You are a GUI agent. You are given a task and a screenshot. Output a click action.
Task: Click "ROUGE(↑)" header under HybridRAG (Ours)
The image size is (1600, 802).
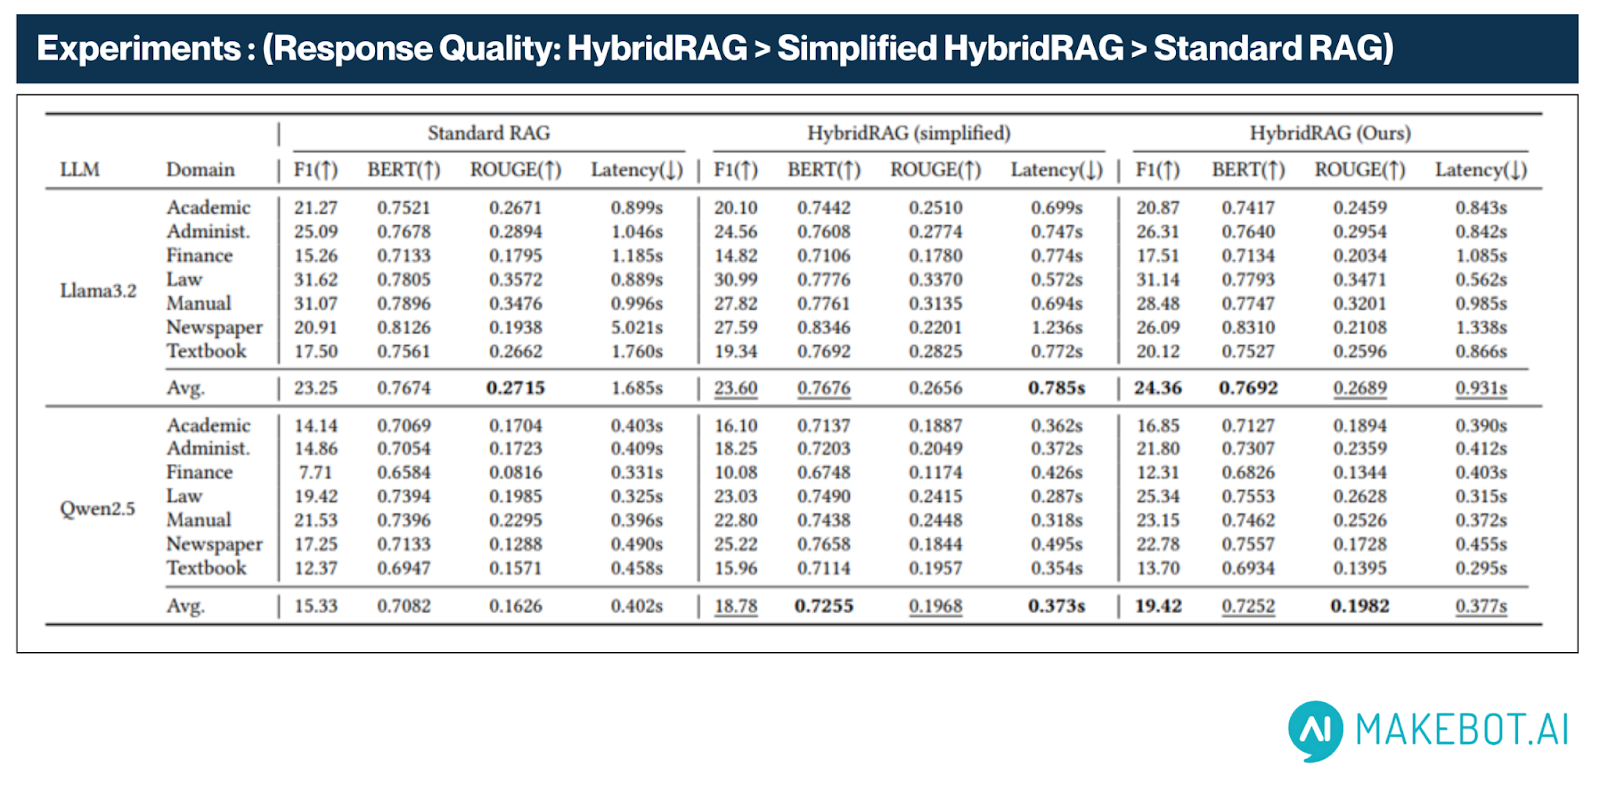click(x=1360, y=170)
